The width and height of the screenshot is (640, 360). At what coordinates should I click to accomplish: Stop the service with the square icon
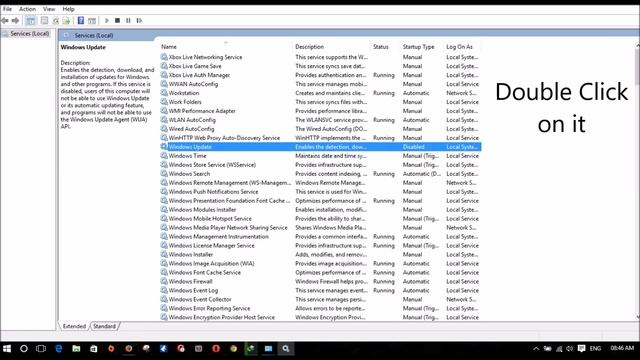(118, 20)
